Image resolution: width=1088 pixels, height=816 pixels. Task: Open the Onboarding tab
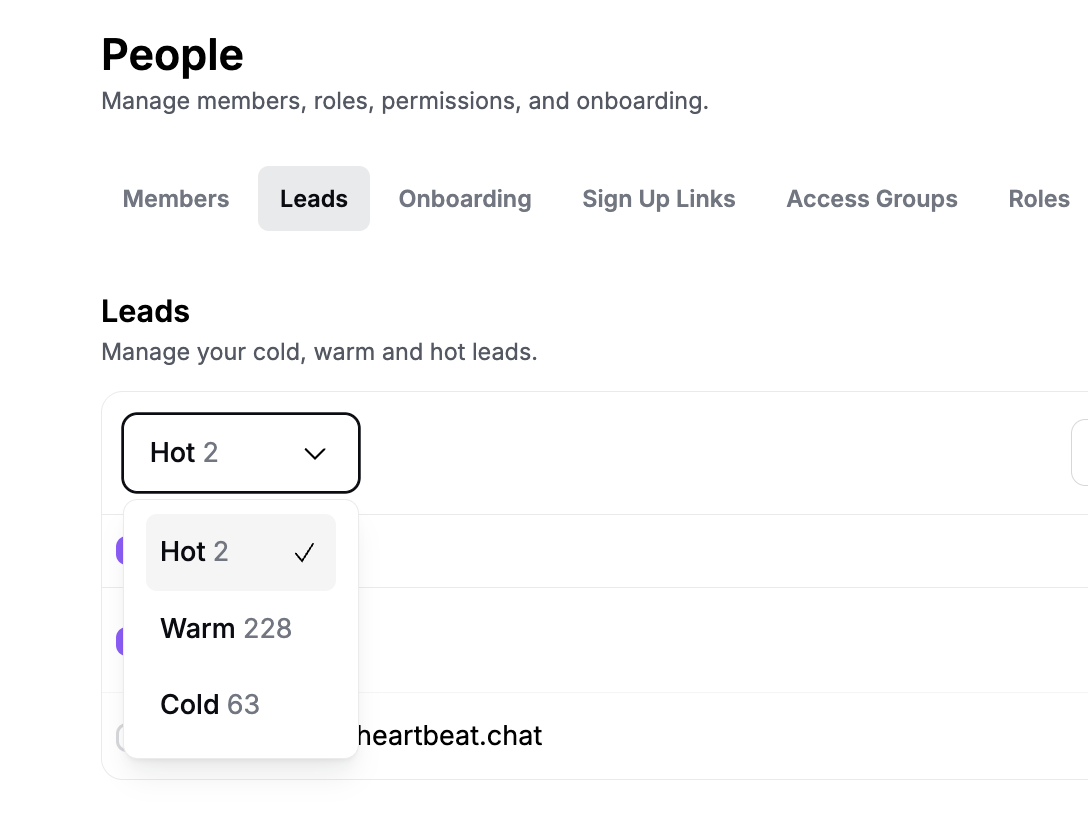click(465, 198)
